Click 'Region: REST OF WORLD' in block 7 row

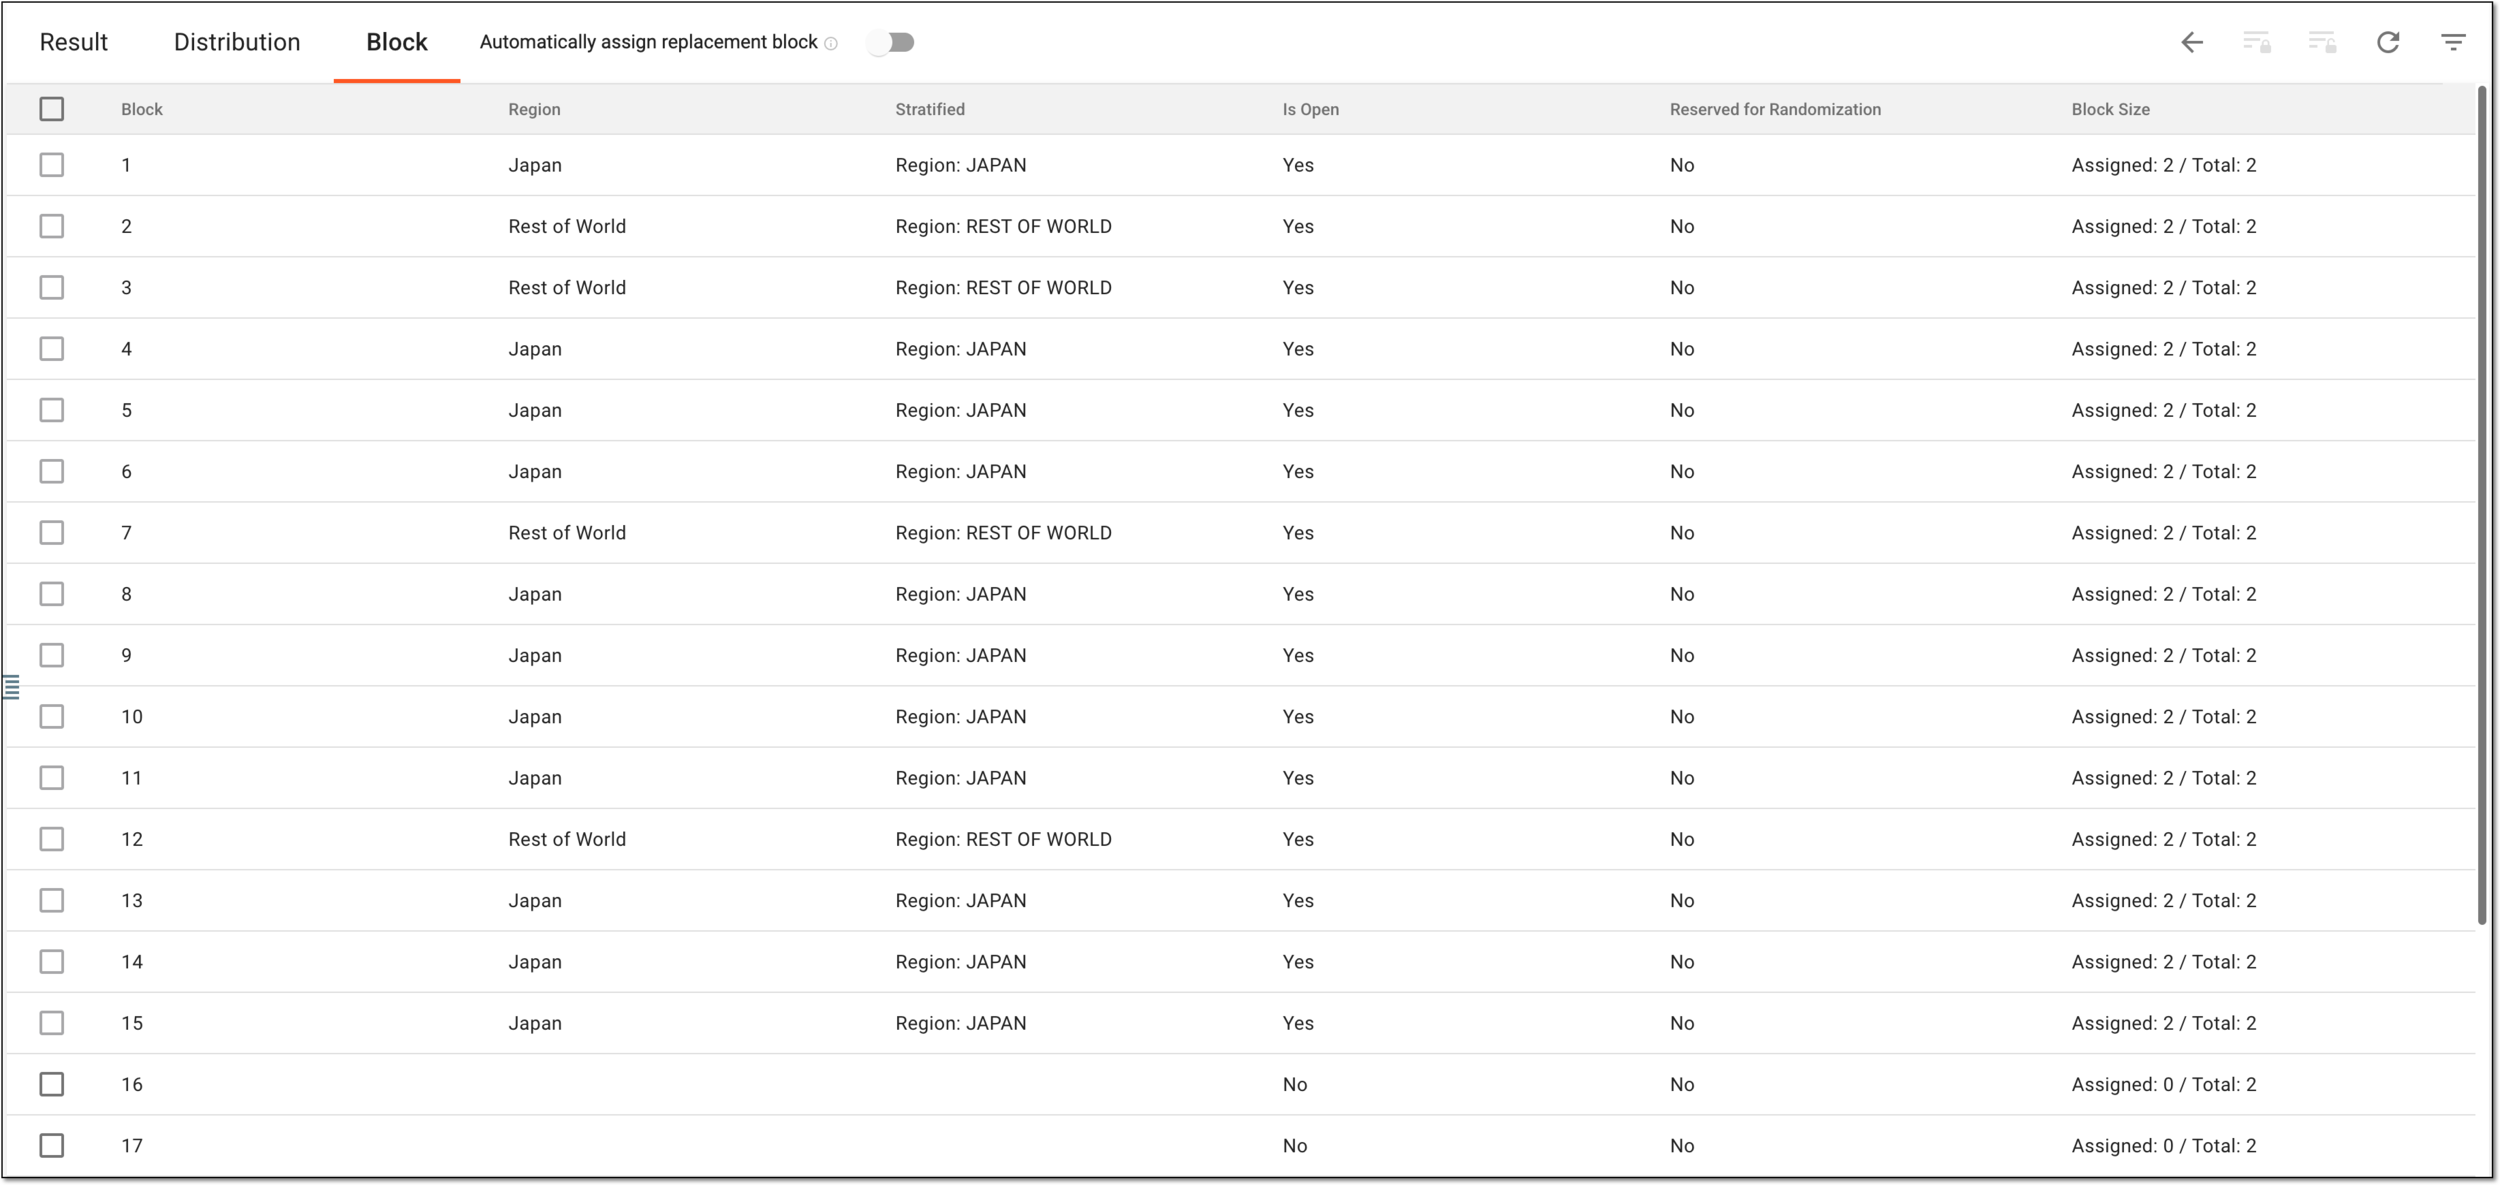(1003, 533)
